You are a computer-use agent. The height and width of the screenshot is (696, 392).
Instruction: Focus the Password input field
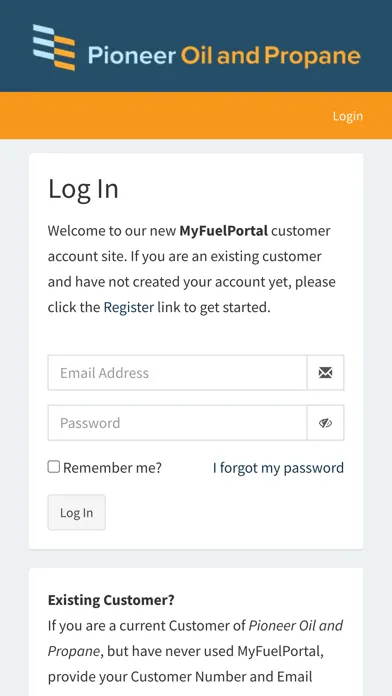click(x=177, y=423)
